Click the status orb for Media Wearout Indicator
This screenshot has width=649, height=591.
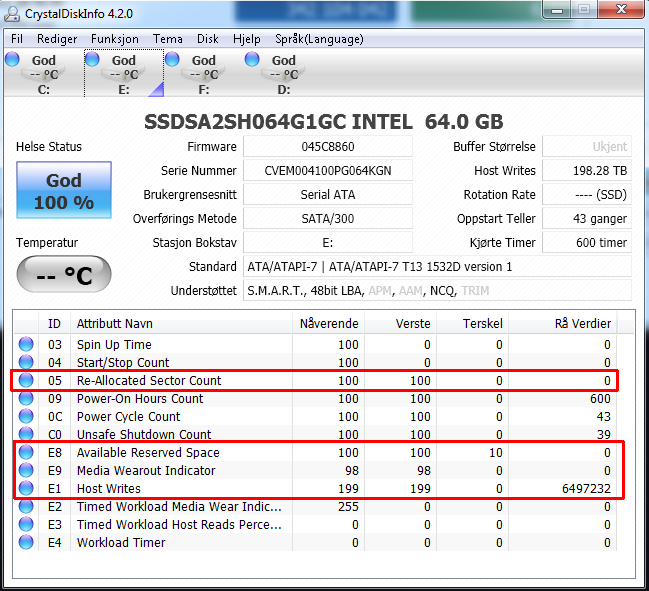tap(26, 470)
